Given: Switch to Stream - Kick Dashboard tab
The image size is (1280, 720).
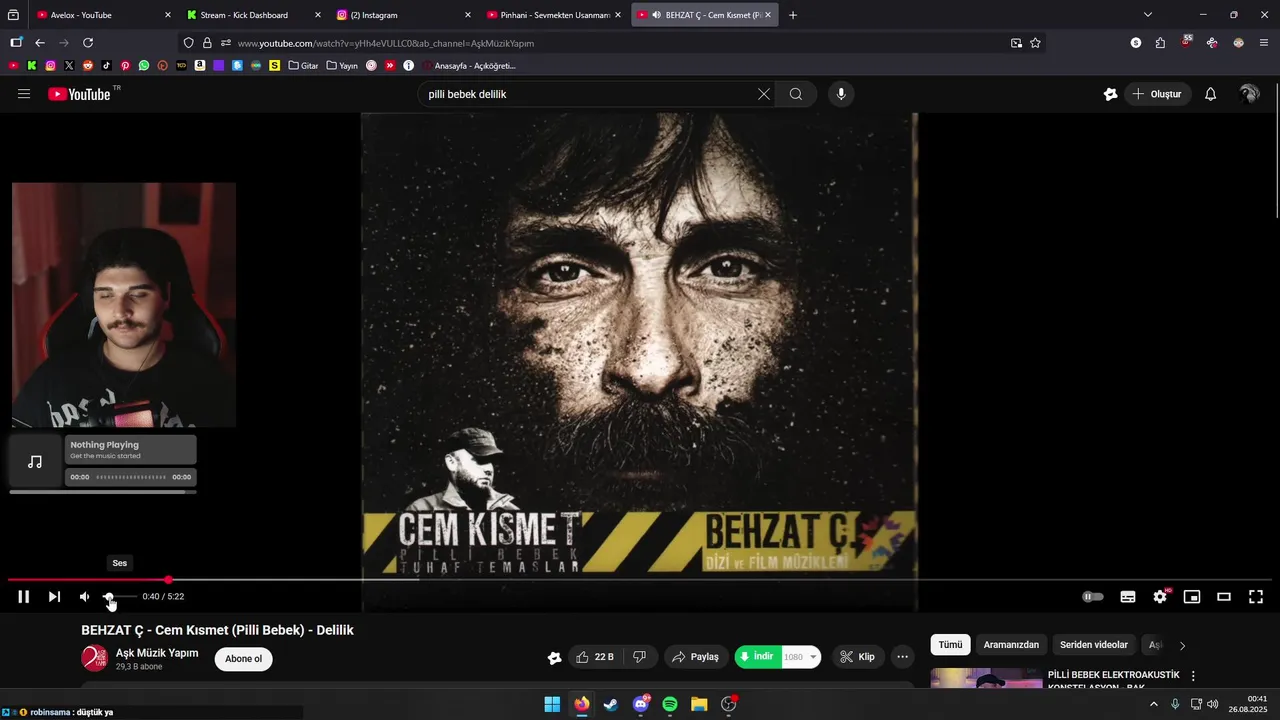Looking at the screenshot, I should tap(254, 15).
